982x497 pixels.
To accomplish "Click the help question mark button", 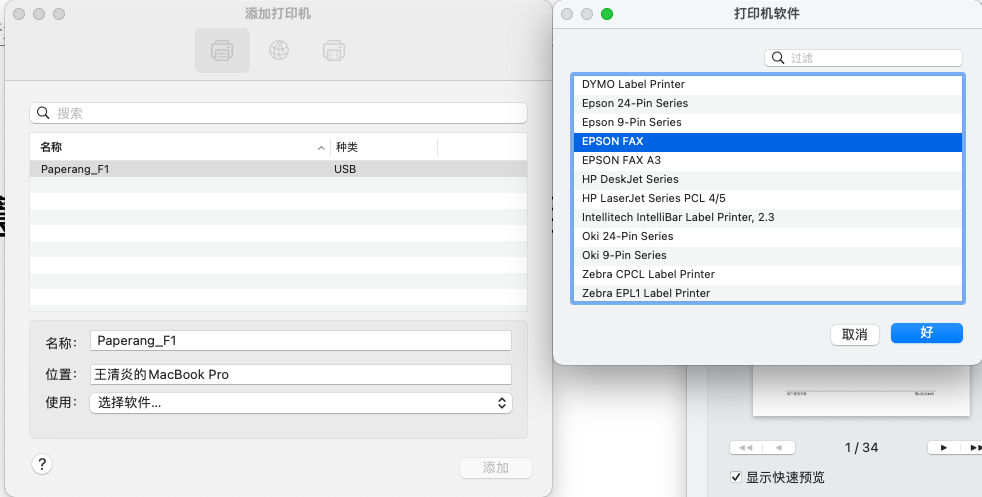I will click(42, 464).
